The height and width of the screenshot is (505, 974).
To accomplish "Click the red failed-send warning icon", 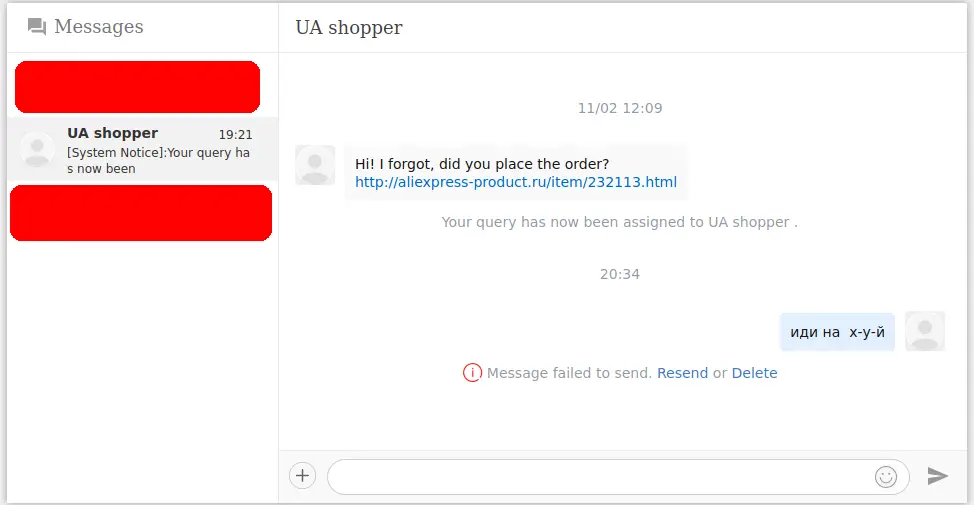I will pyautogui.click(x=472, y=373).
